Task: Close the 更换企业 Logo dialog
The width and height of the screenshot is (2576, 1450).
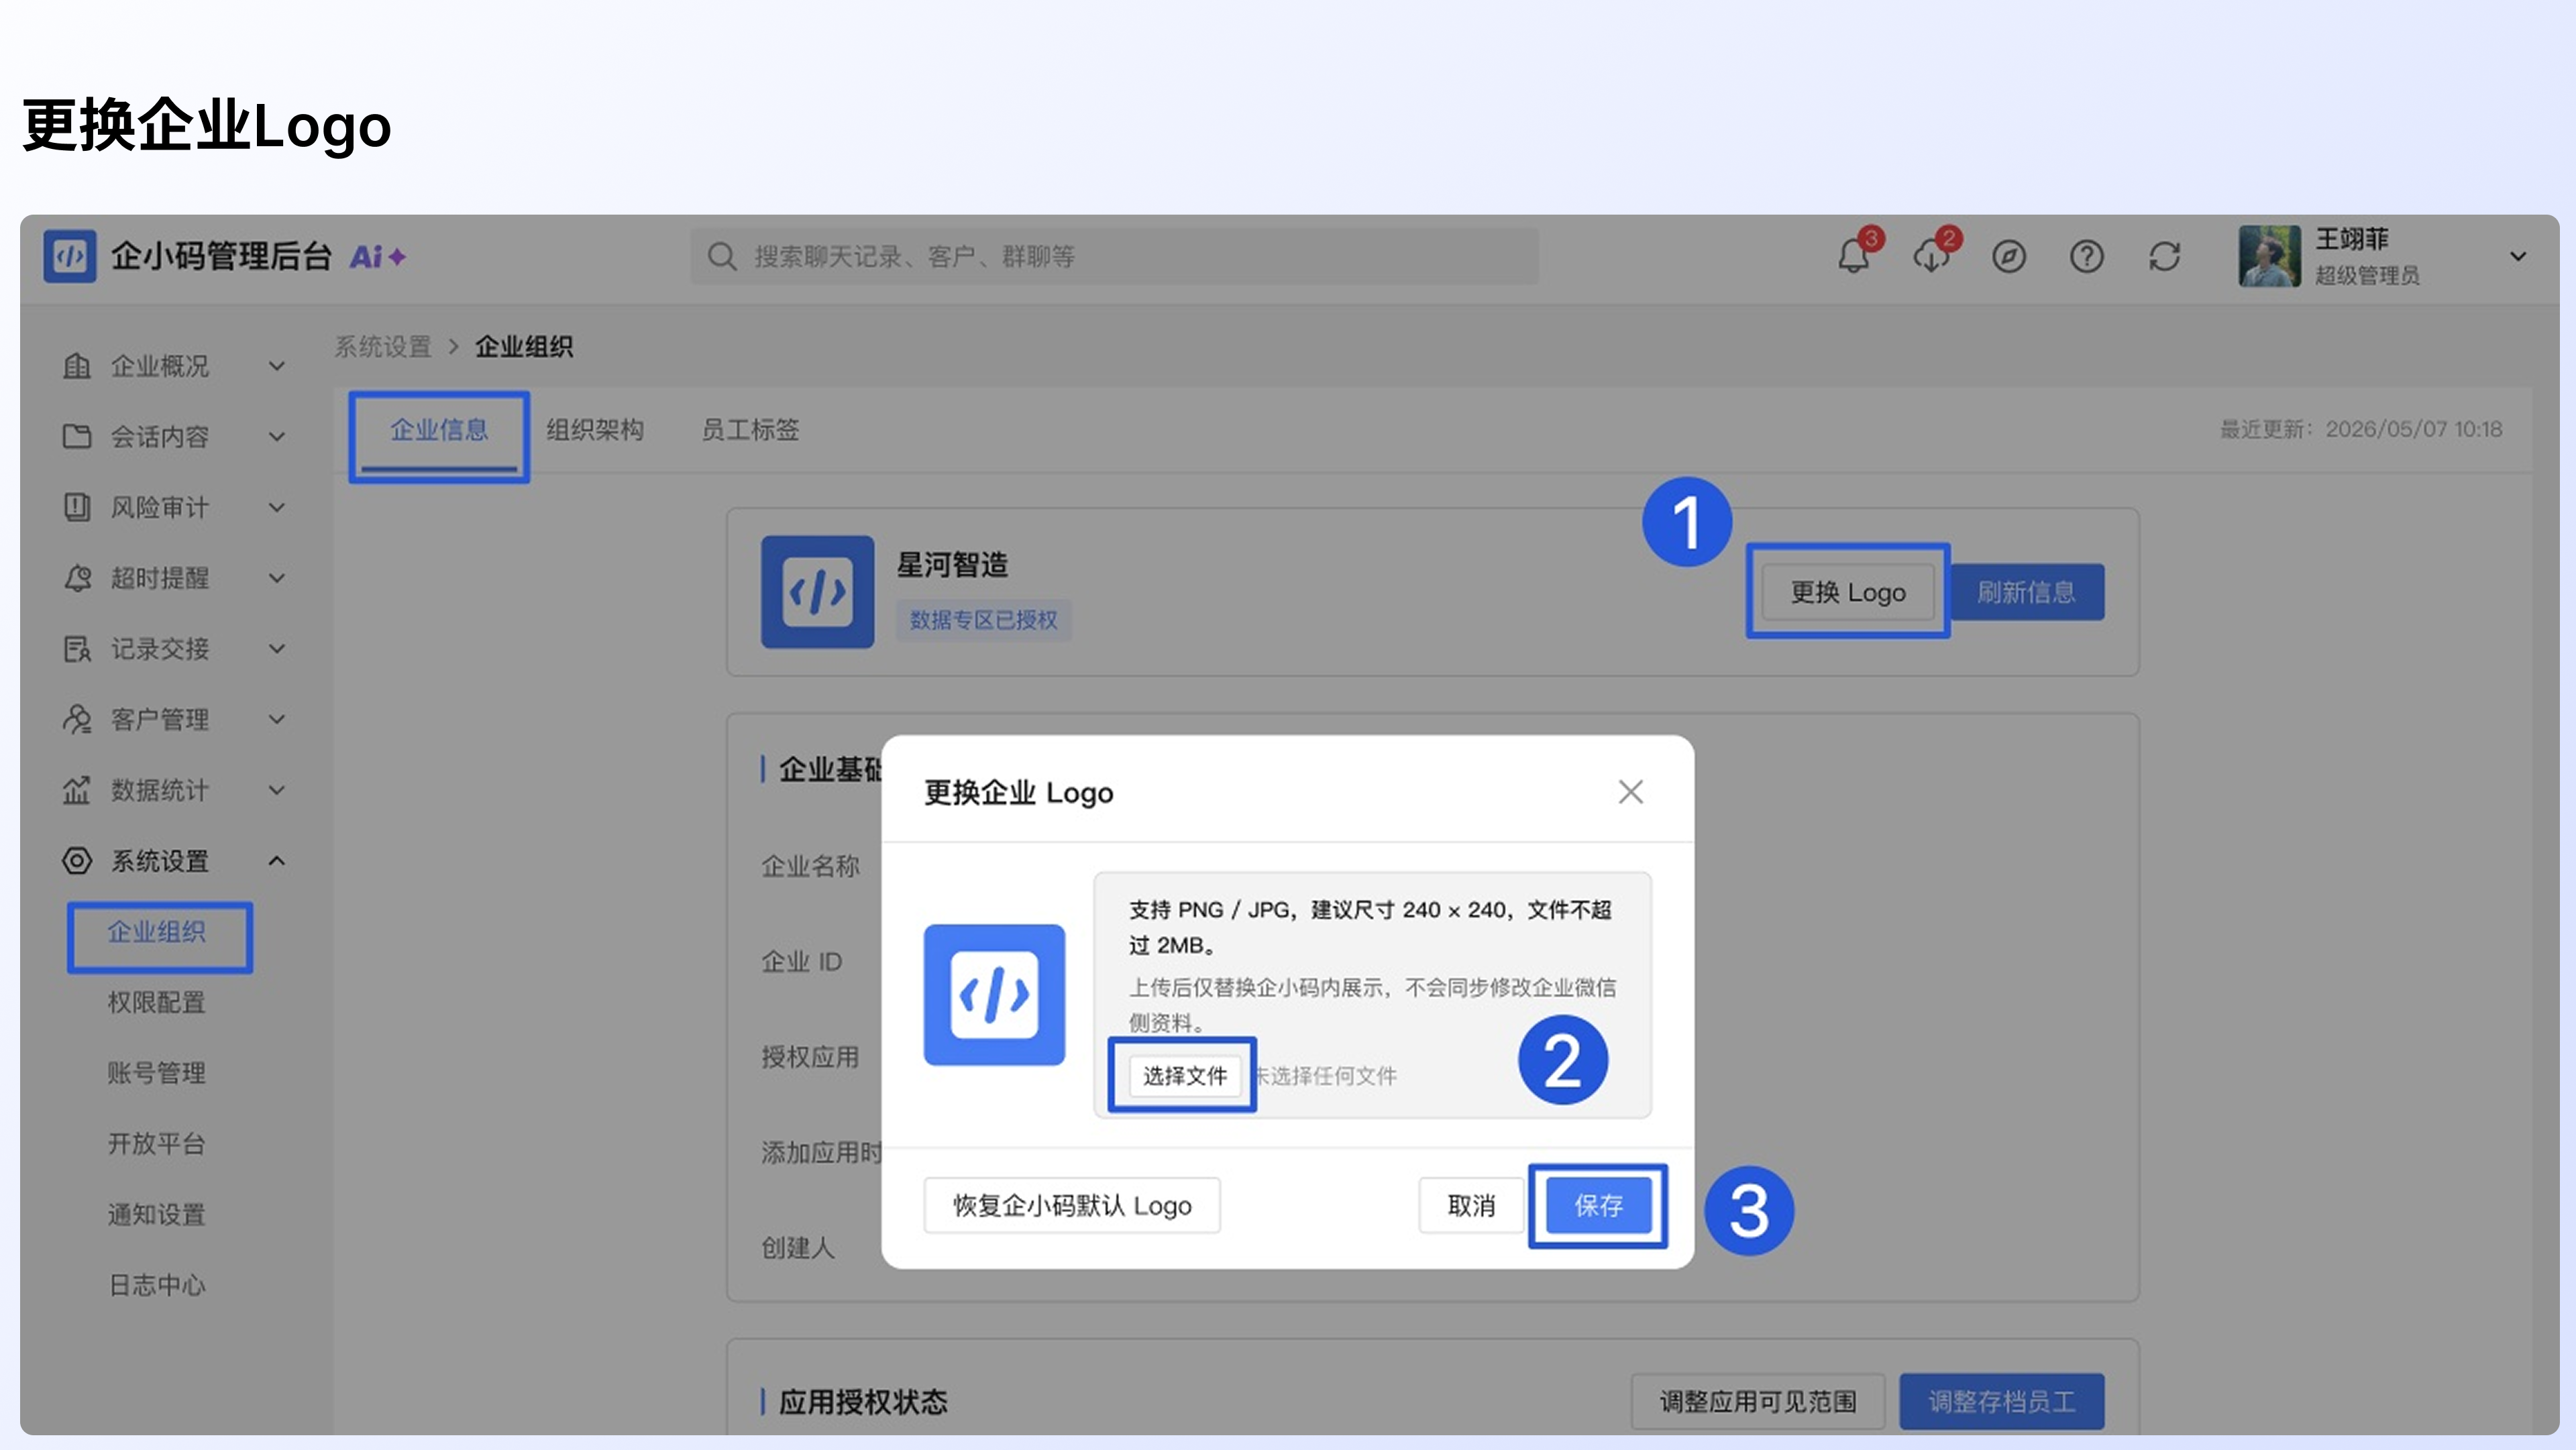Action: (x=1630, y=792)
